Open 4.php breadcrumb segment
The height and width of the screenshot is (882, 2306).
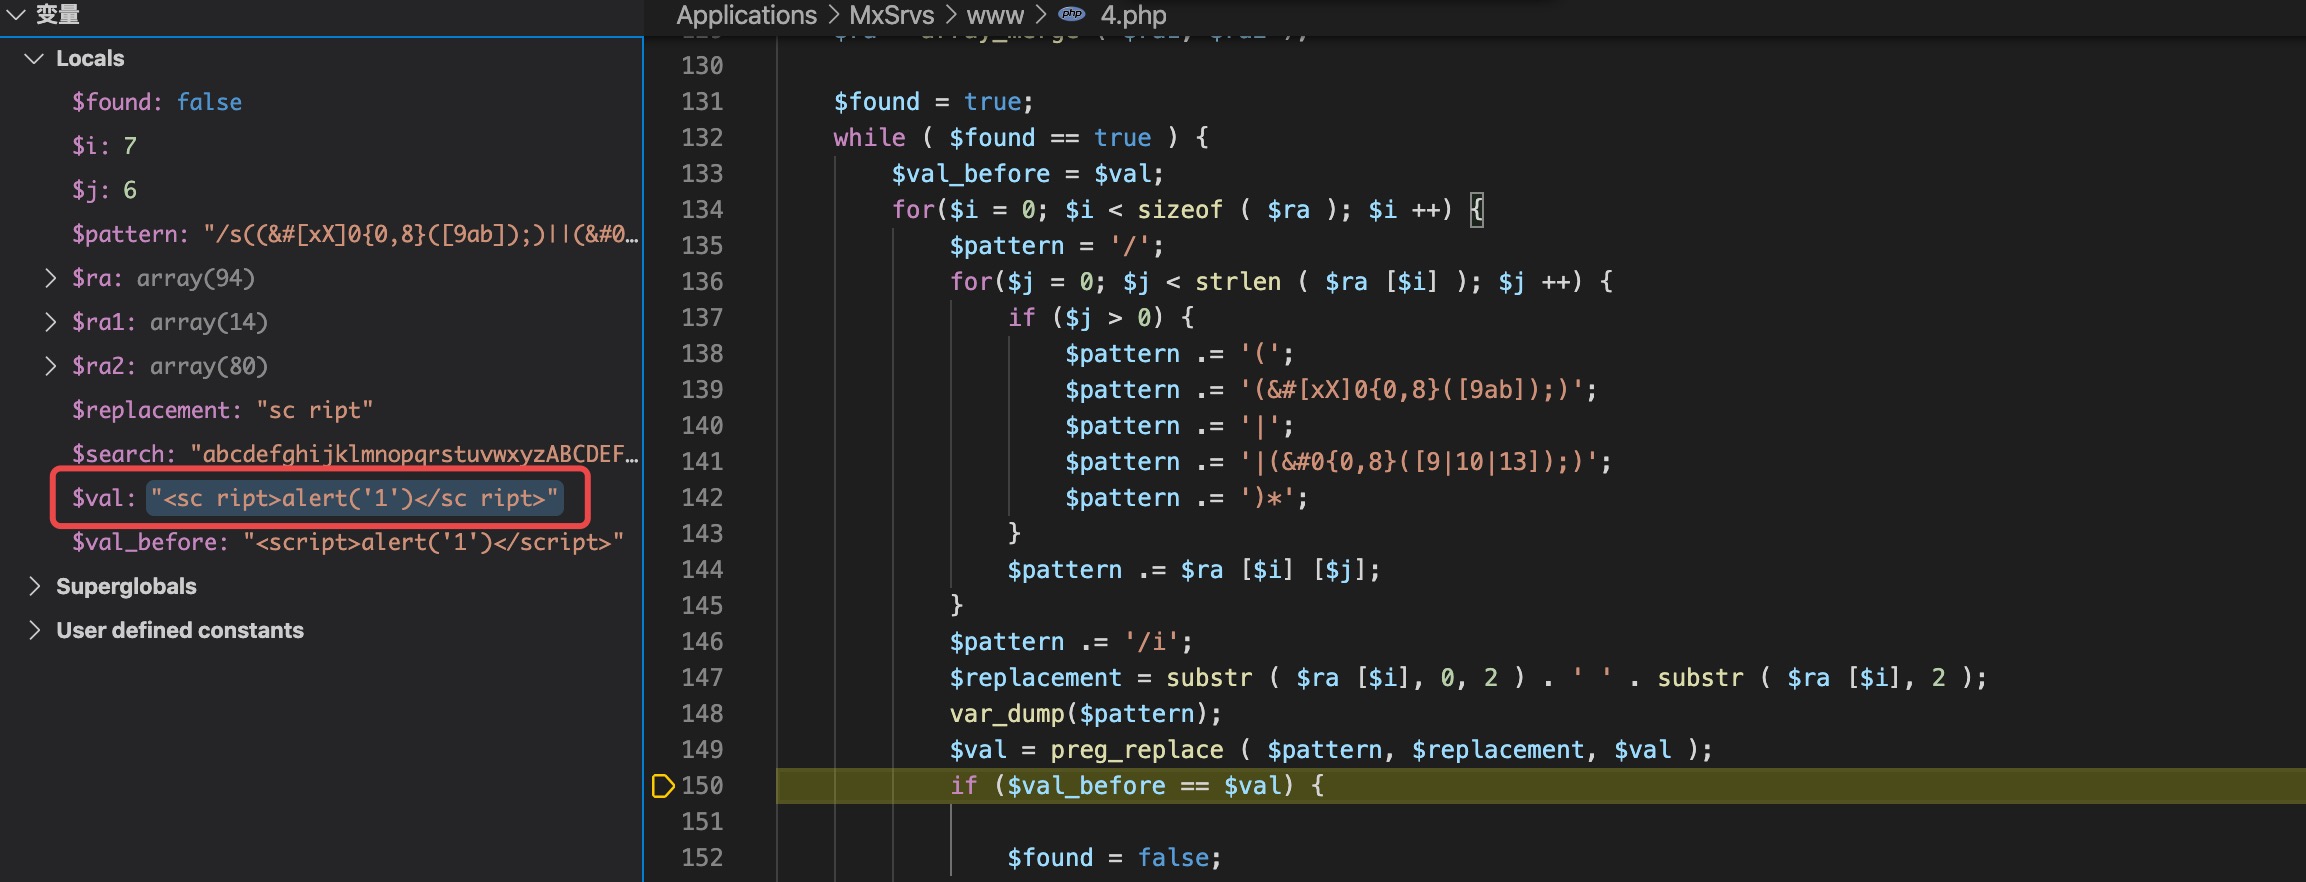click(1133, 15)
